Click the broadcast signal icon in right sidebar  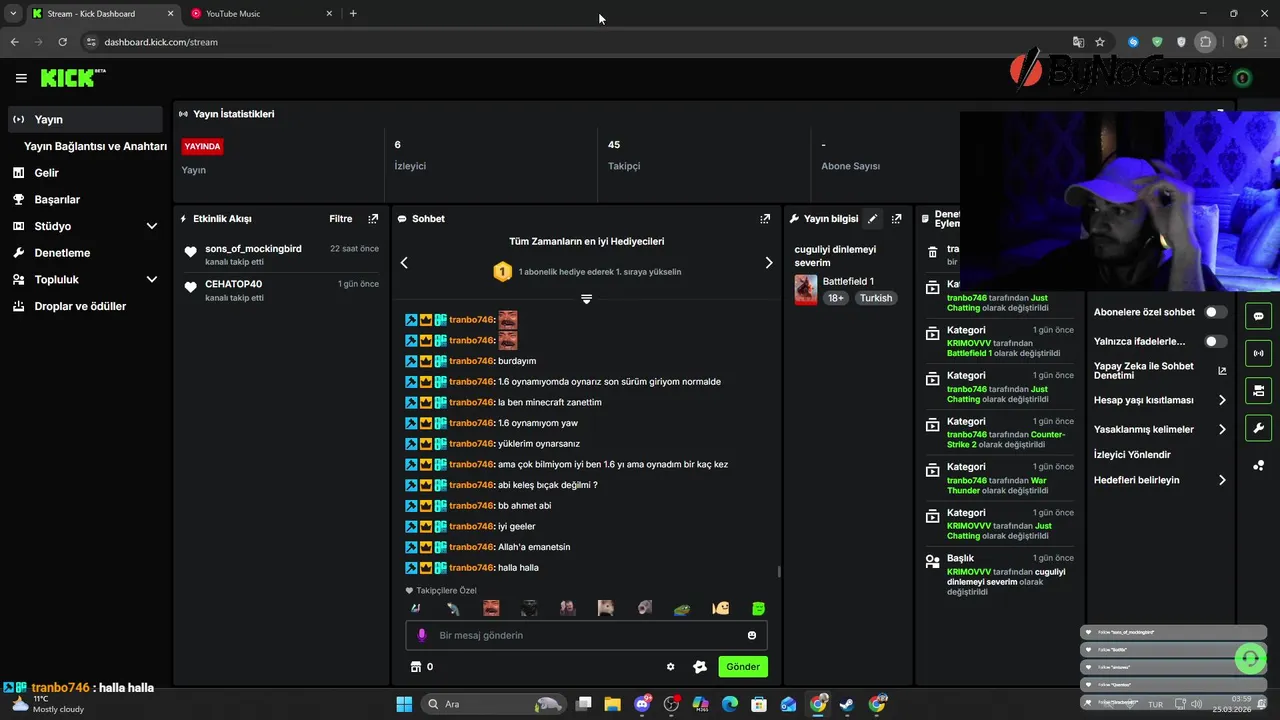pyautogui.click(x=1258, y=353)
